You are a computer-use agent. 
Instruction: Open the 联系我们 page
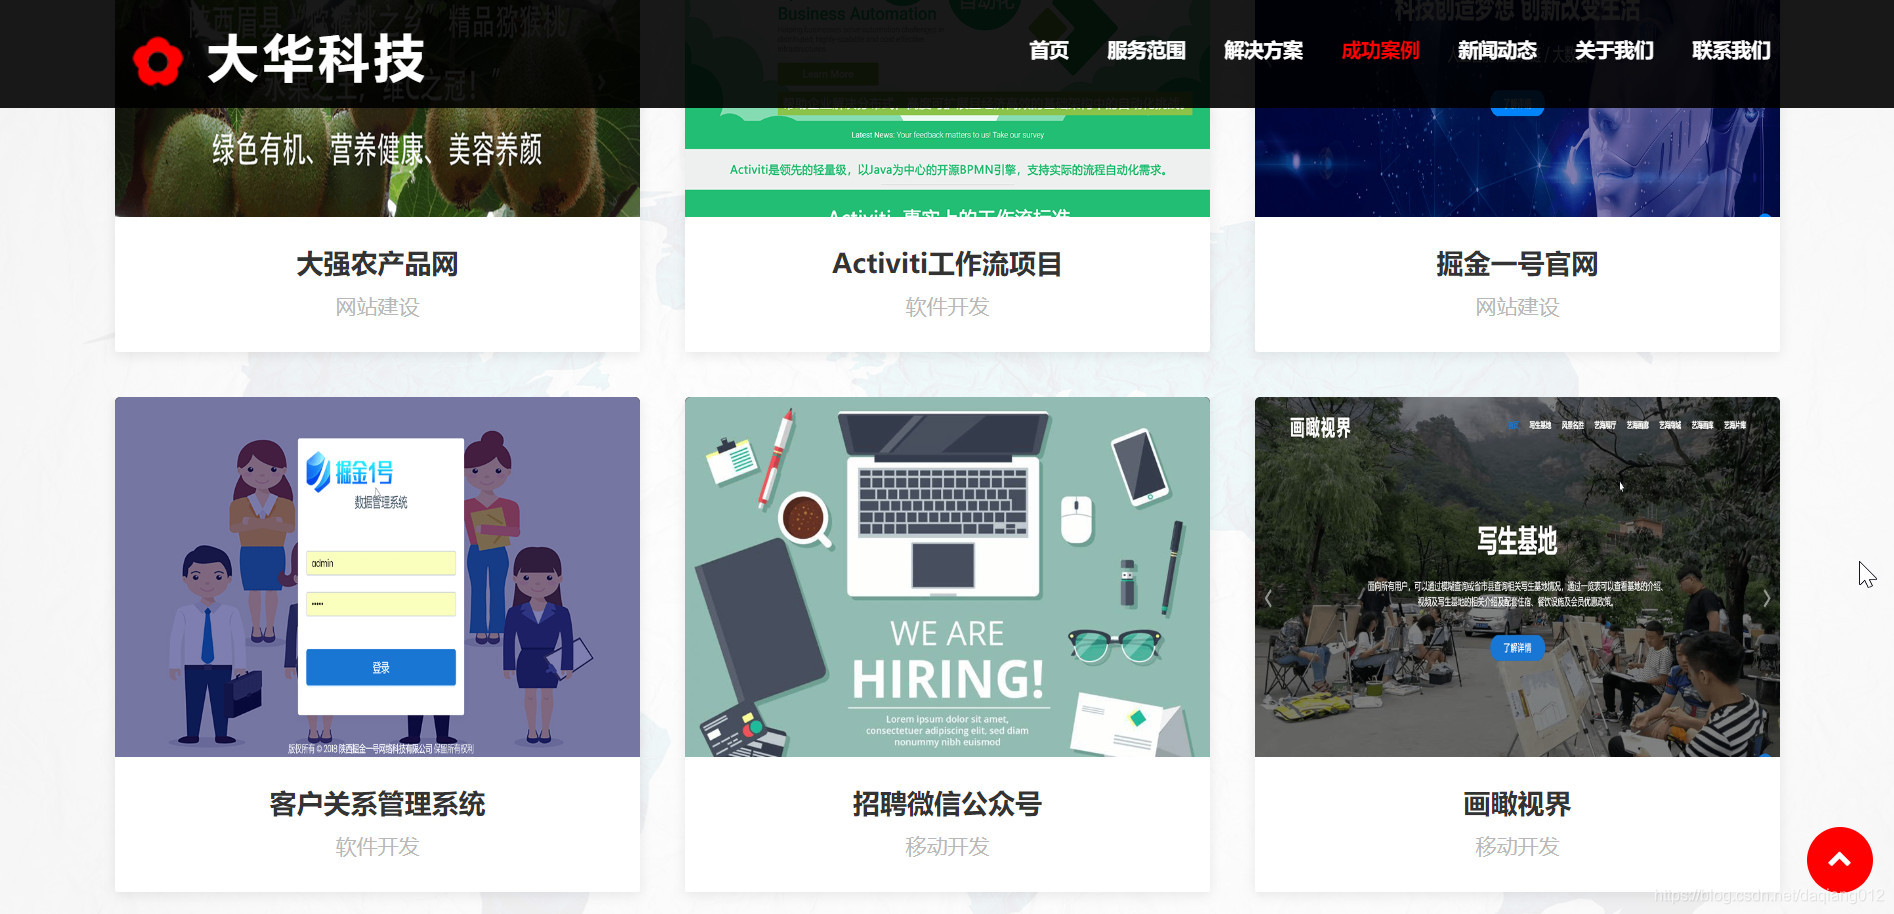[x=1731, y=51]
